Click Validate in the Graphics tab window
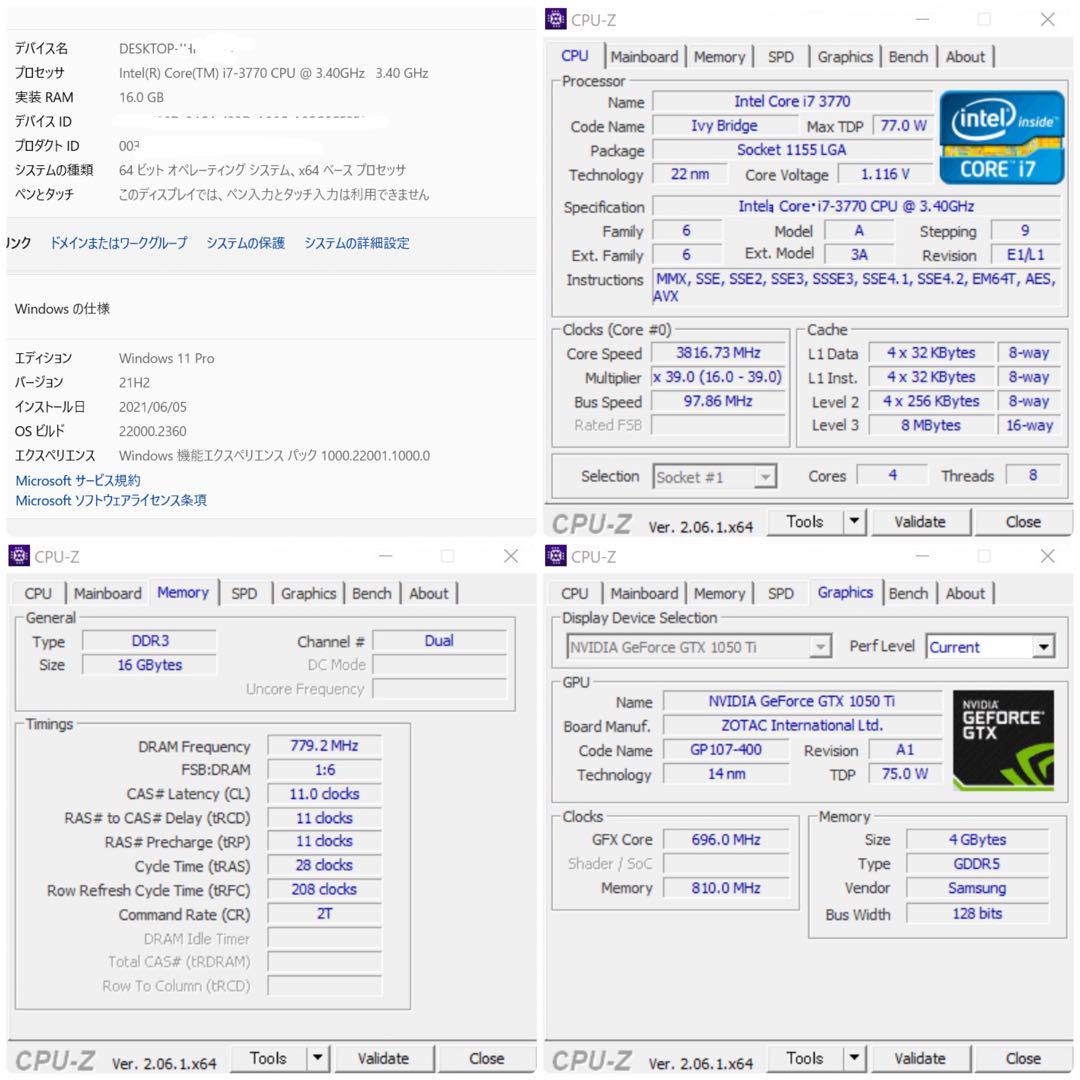This screenshot has width=1080, height=1080. [x=920, y=1058]
